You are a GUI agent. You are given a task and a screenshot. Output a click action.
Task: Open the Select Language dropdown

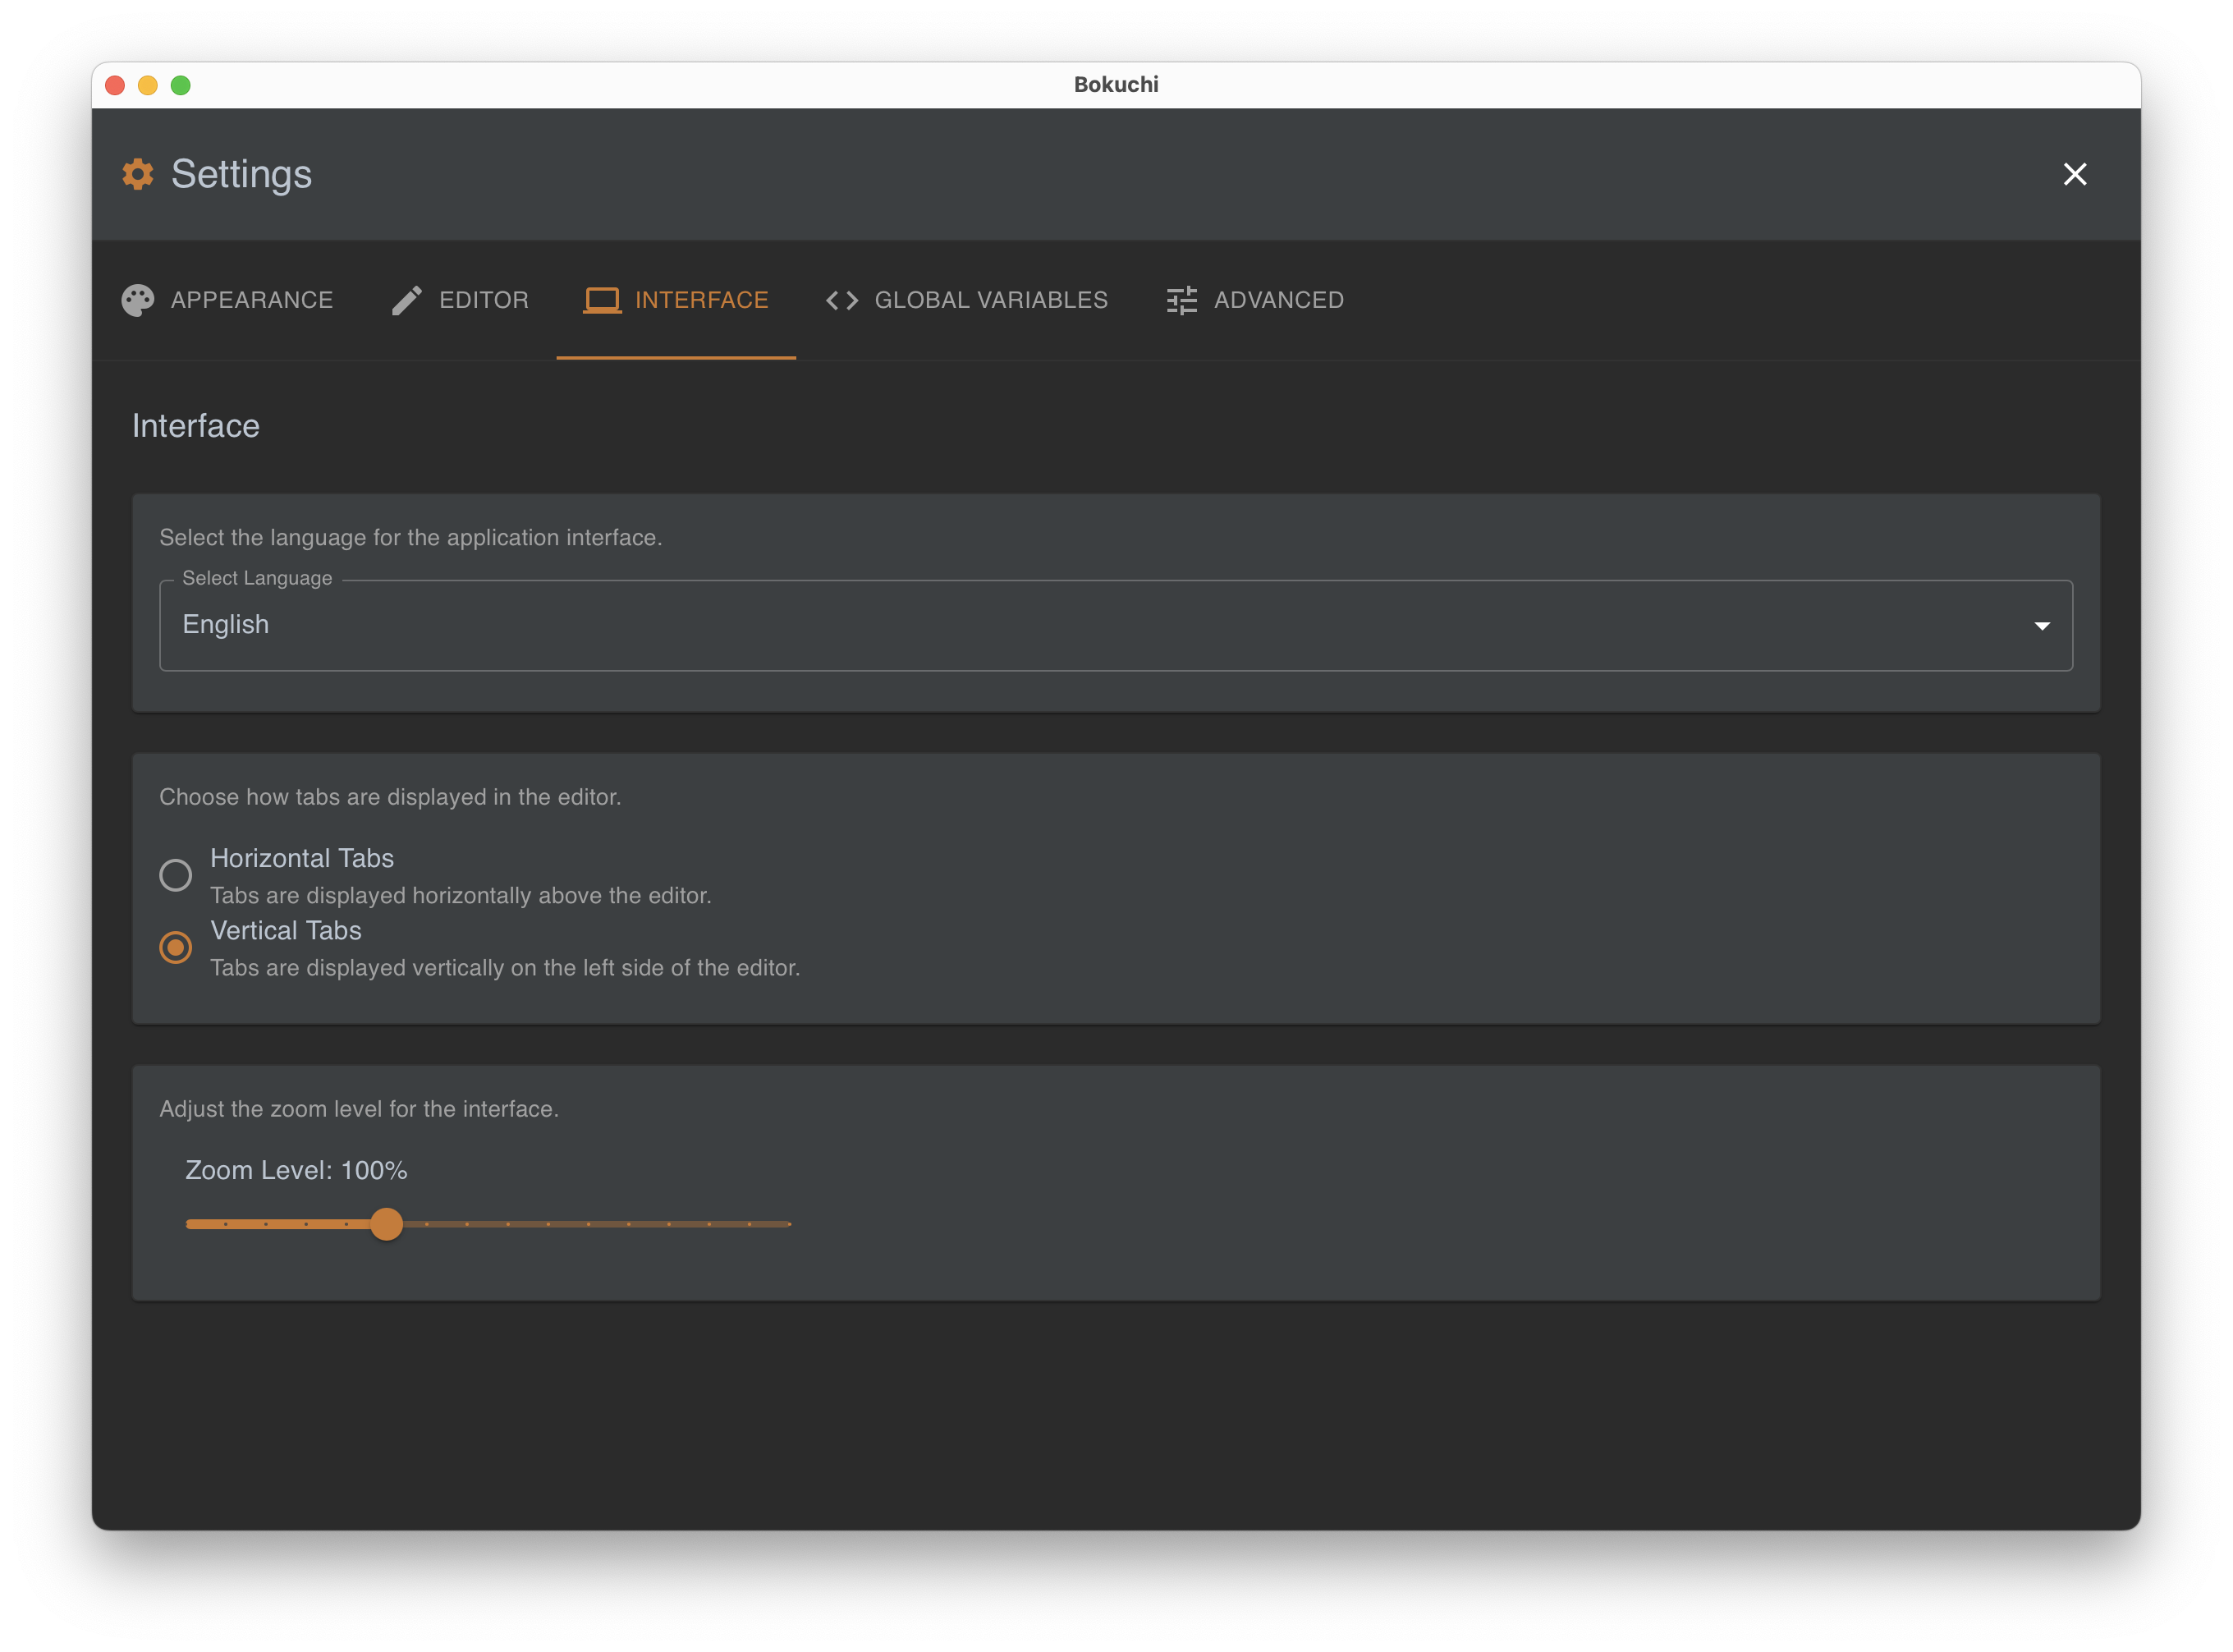pyautogui.click(x=1115, y=625)
